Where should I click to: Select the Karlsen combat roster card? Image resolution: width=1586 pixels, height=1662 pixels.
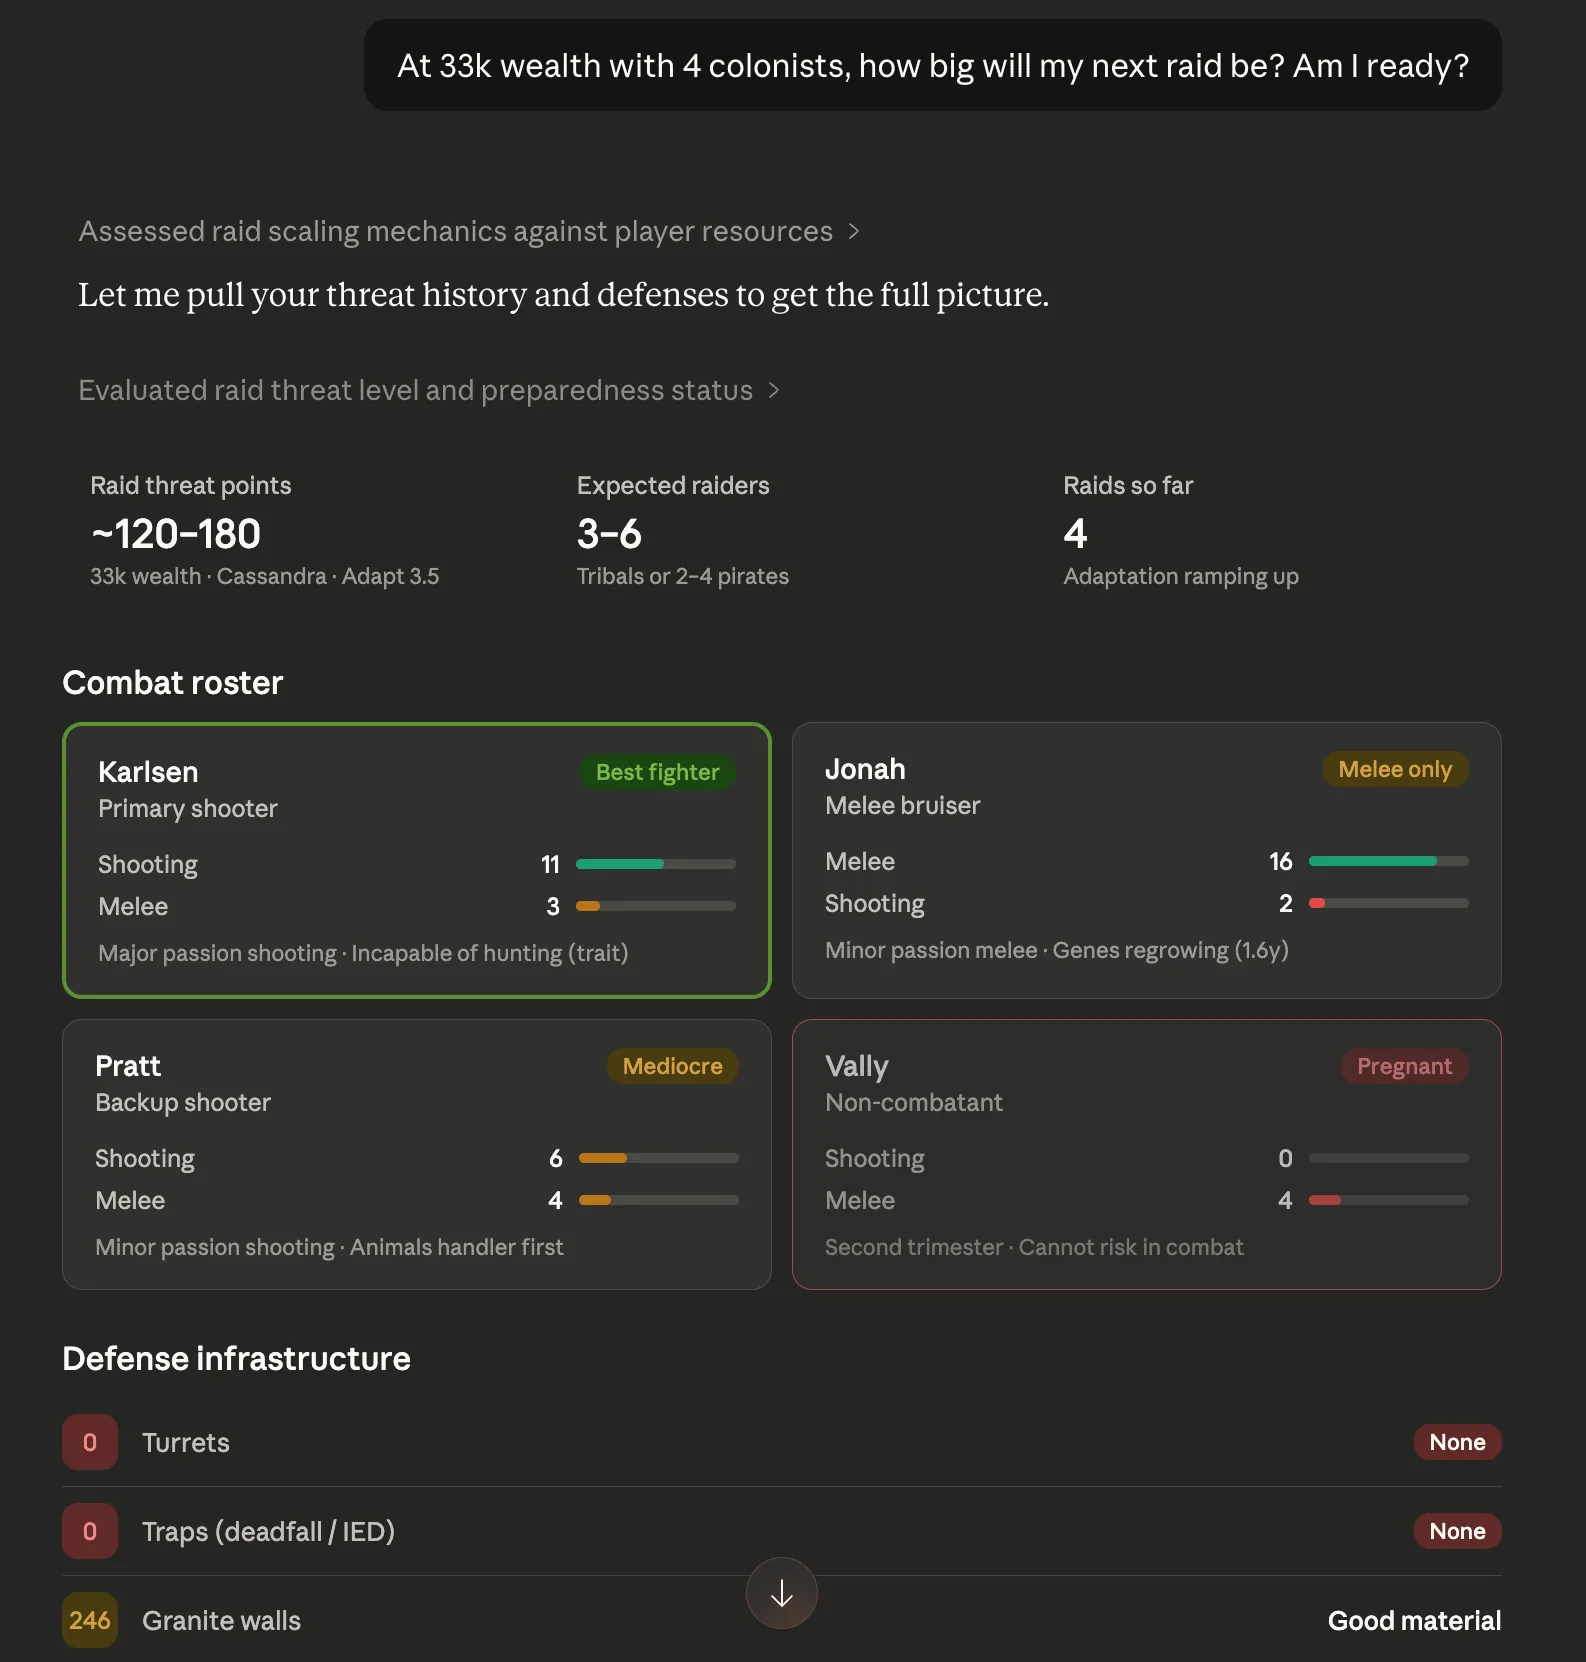tap(416, 860)
